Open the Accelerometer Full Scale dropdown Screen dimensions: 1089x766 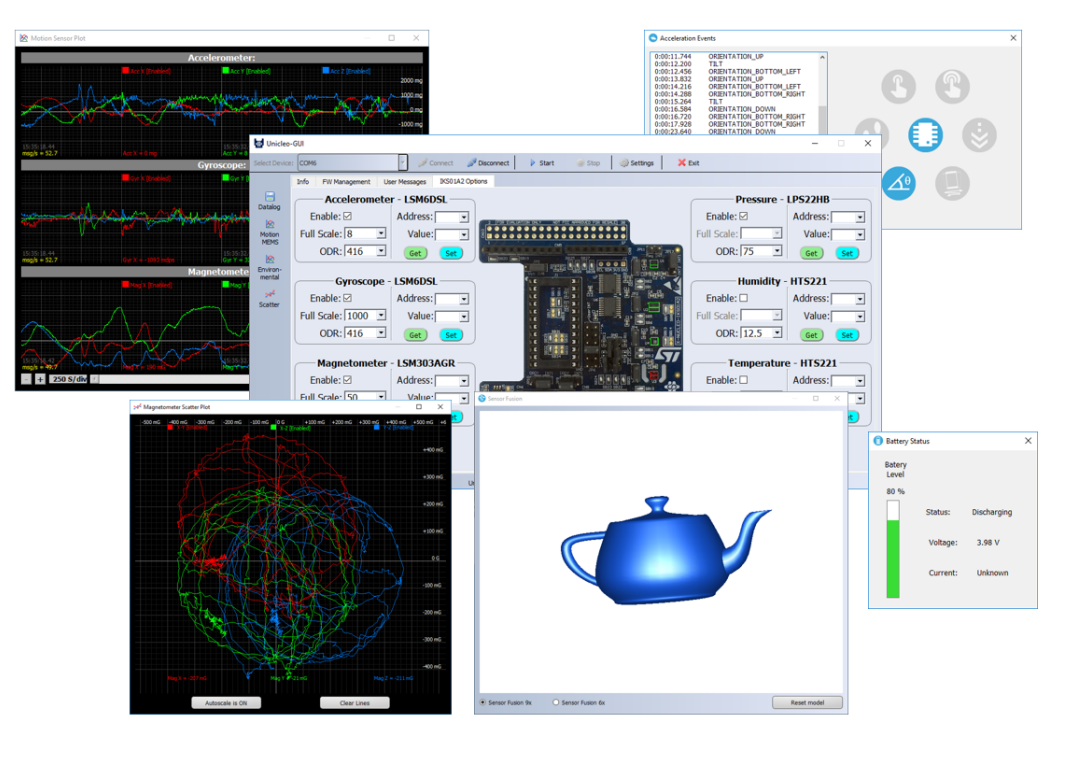(x=380, y=233)
